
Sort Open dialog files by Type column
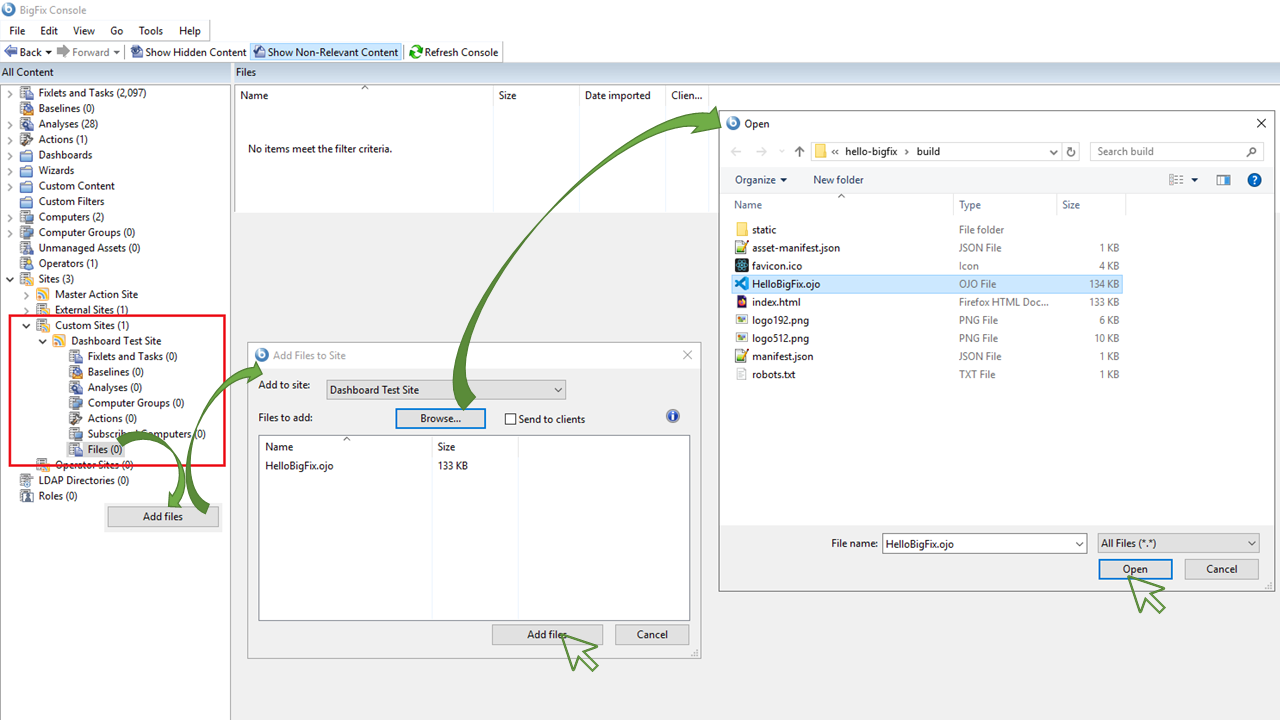[1006, 205]
